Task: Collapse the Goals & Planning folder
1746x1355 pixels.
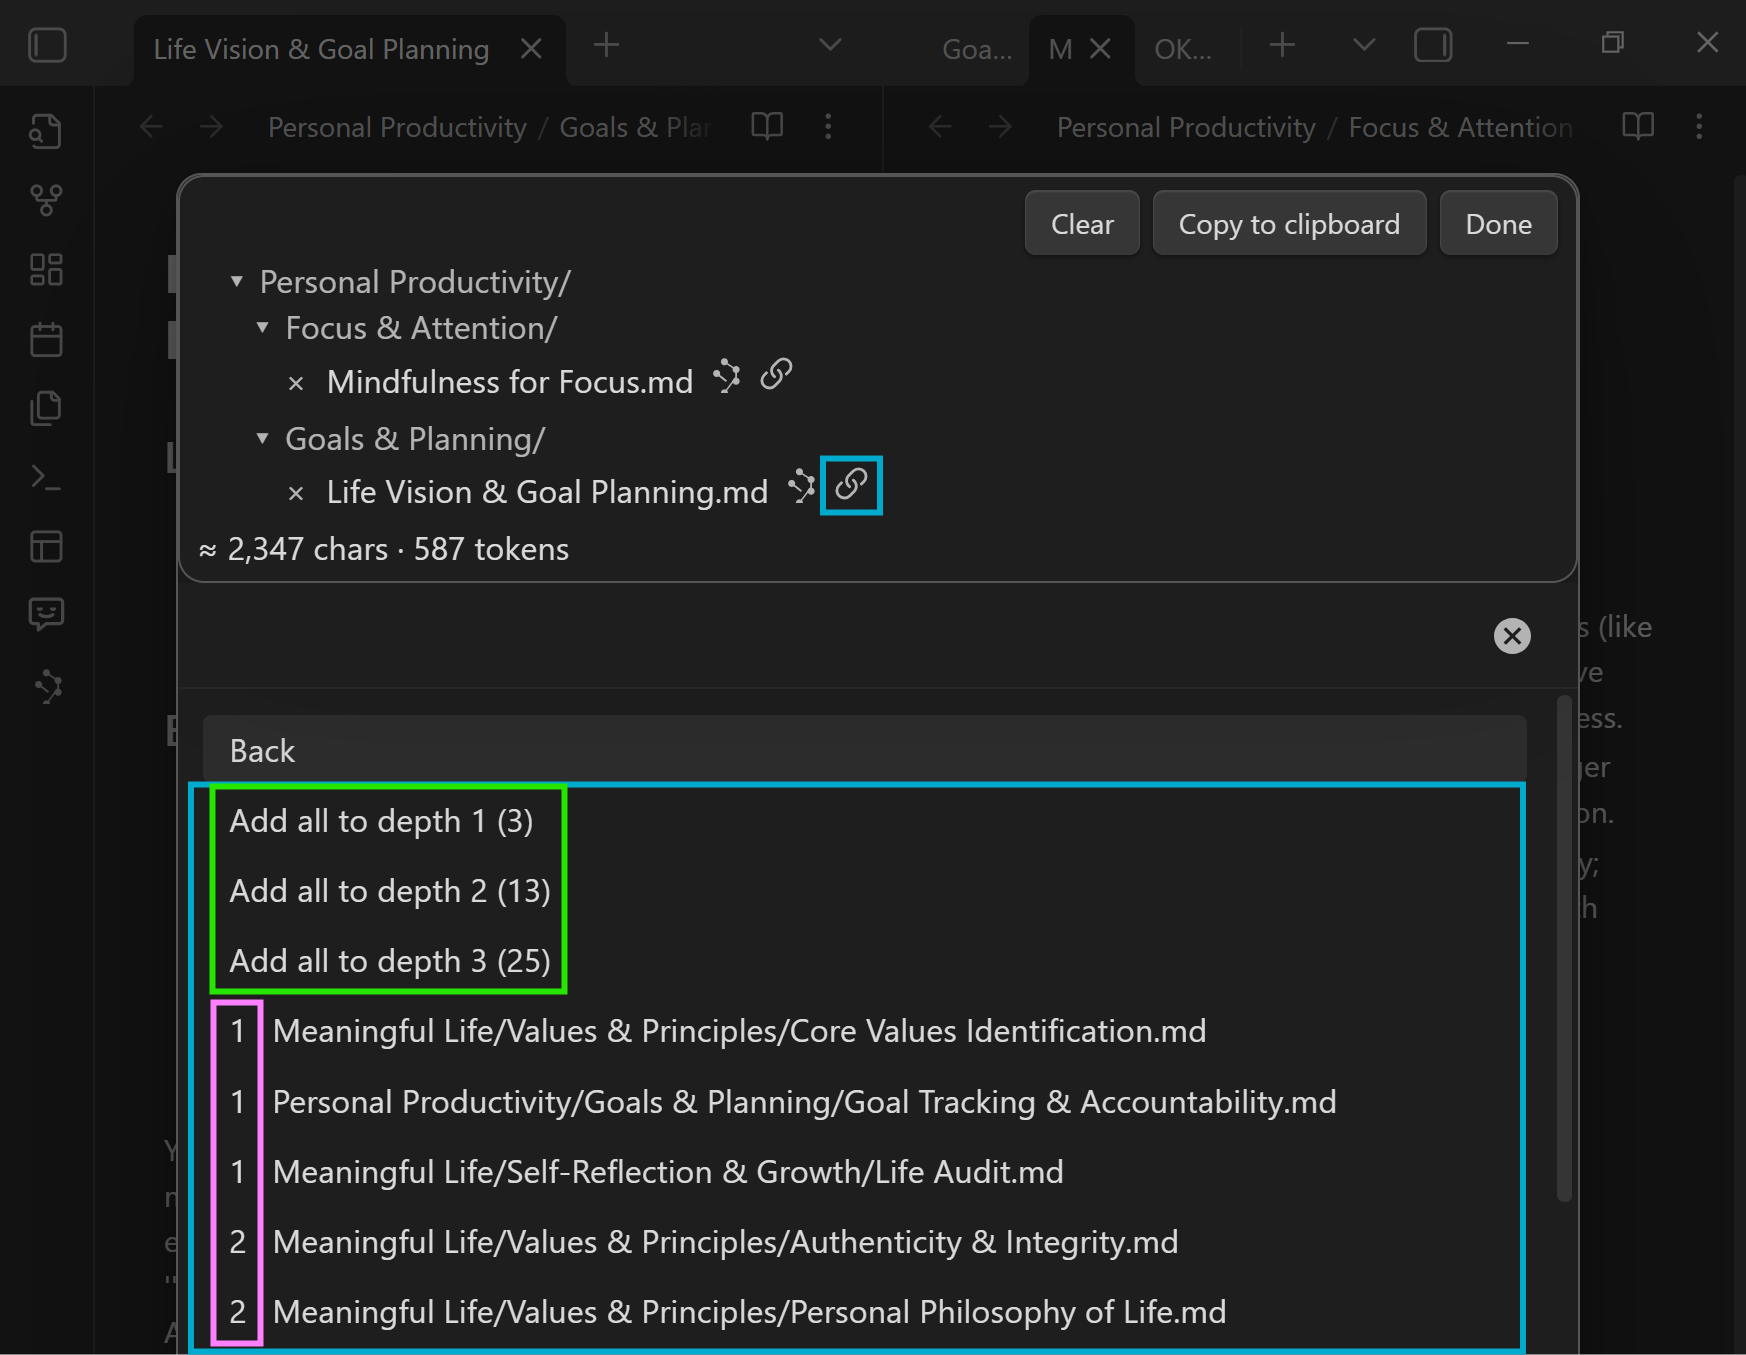Action: (262, 439)
